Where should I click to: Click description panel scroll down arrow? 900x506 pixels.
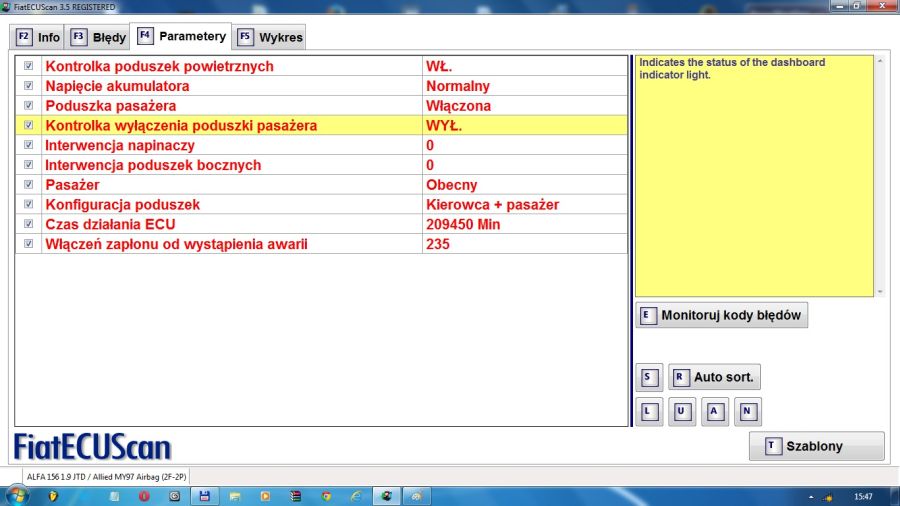[880, 291]
